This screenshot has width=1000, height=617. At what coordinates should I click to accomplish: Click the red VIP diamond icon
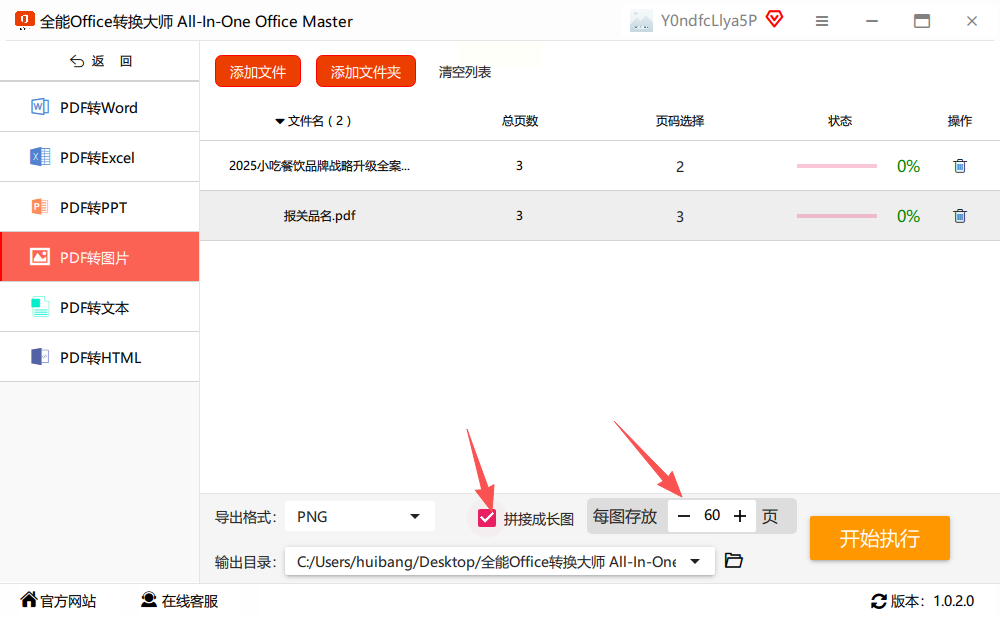tap(774, 19)
